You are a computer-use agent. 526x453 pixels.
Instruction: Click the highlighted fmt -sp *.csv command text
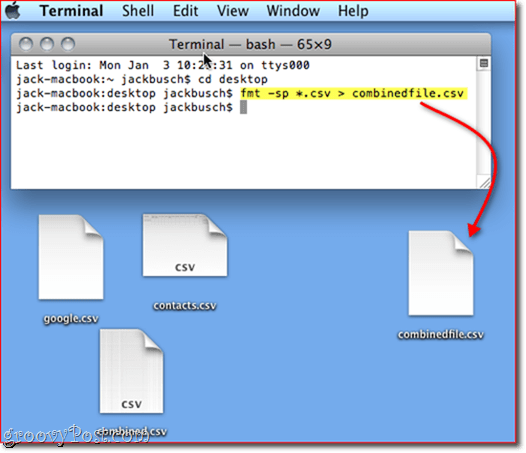354,93
